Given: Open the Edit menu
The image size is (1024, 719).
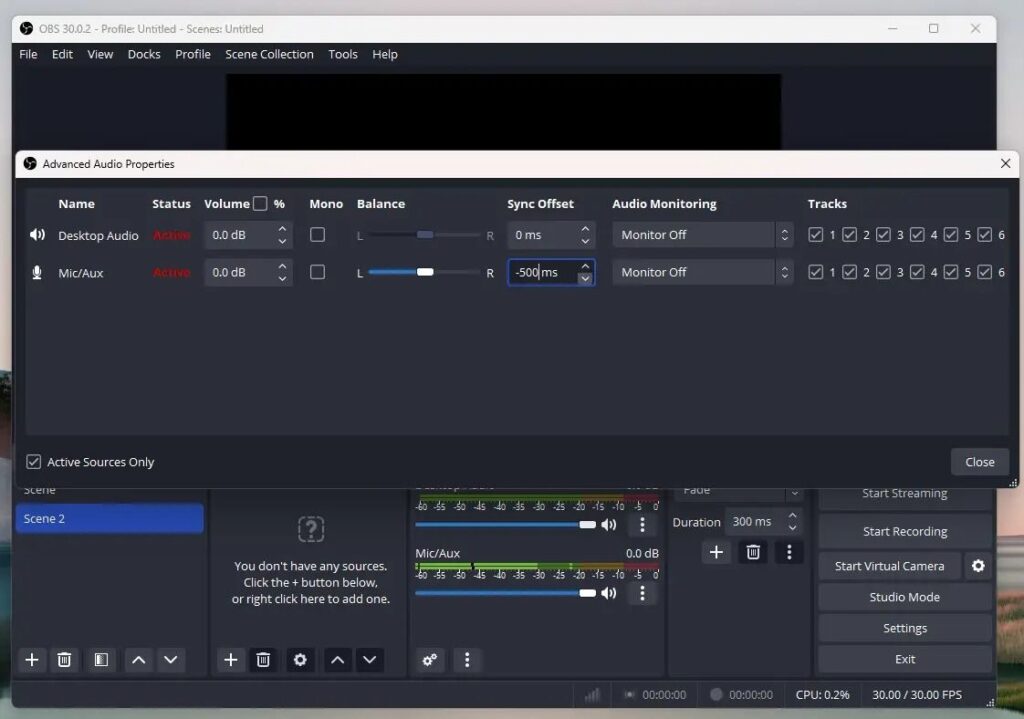Looking at the screenshot, I should pos(62,54).
